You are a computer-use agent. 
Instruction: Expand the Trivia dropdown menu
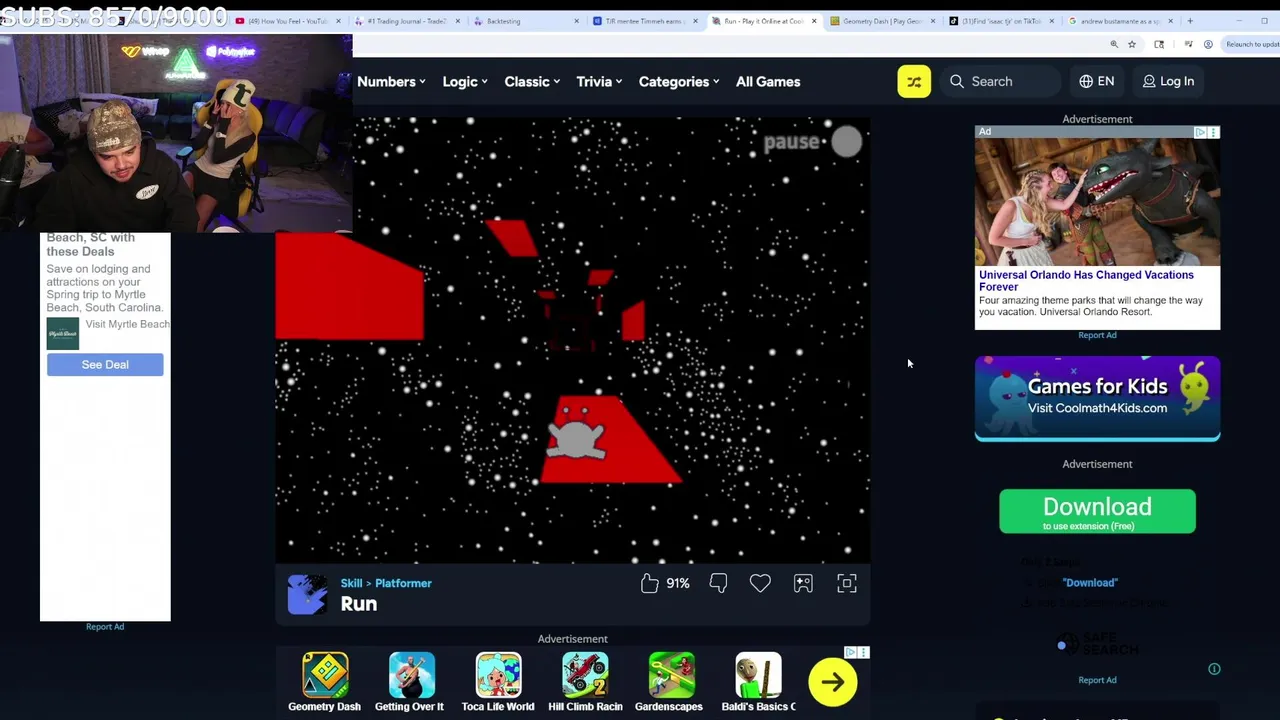pos(599,82)
